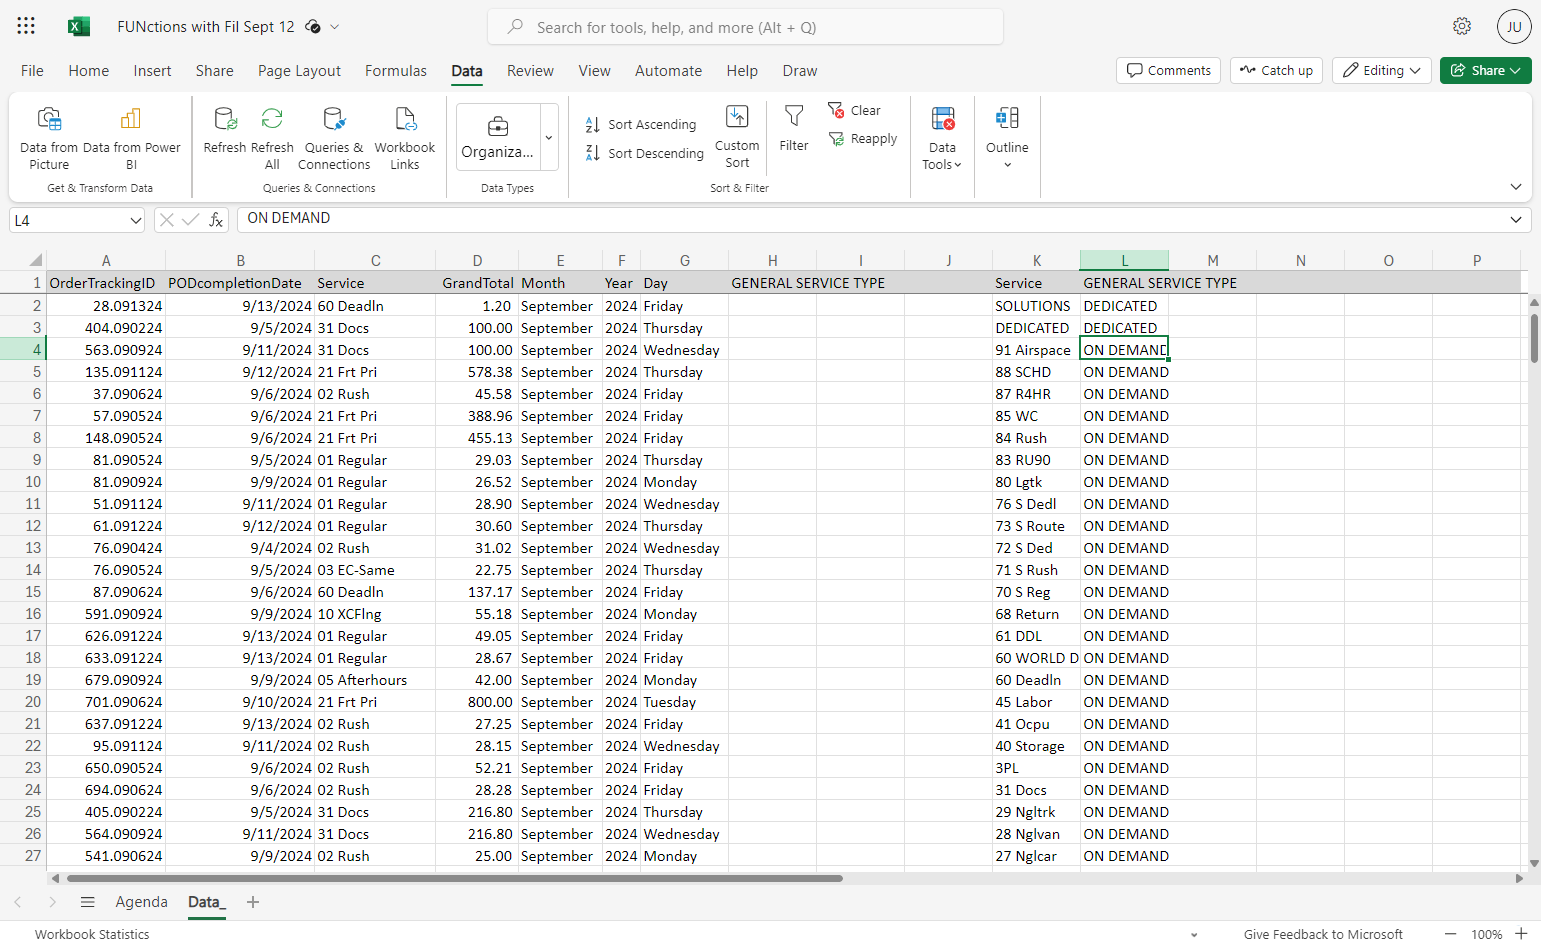This screenshot has height=945, width=1541.
Task: Open the Editing mode dropdown
Action: (x=1382, y=71)
